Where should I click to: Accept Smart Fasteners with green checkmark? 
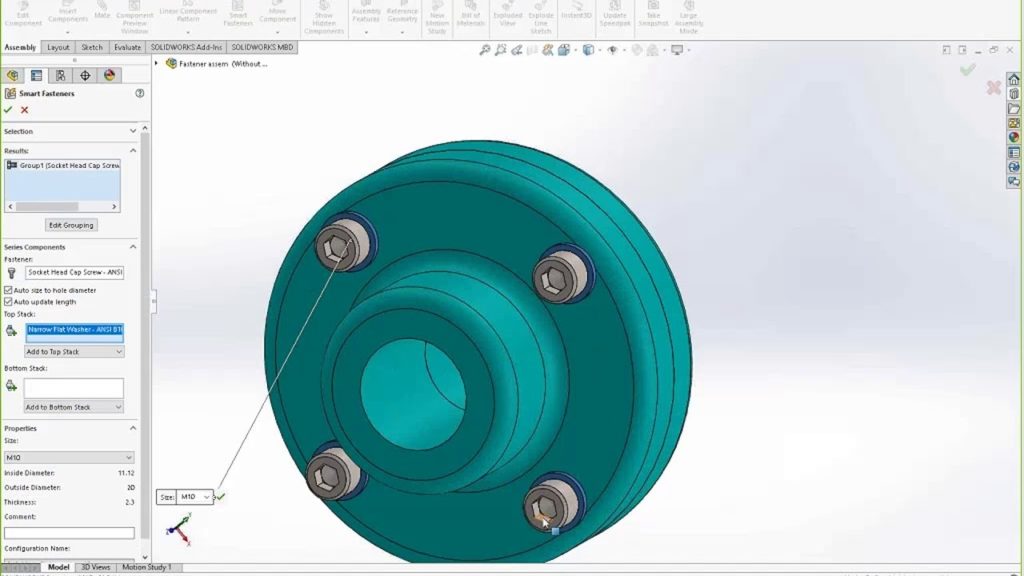8,110
